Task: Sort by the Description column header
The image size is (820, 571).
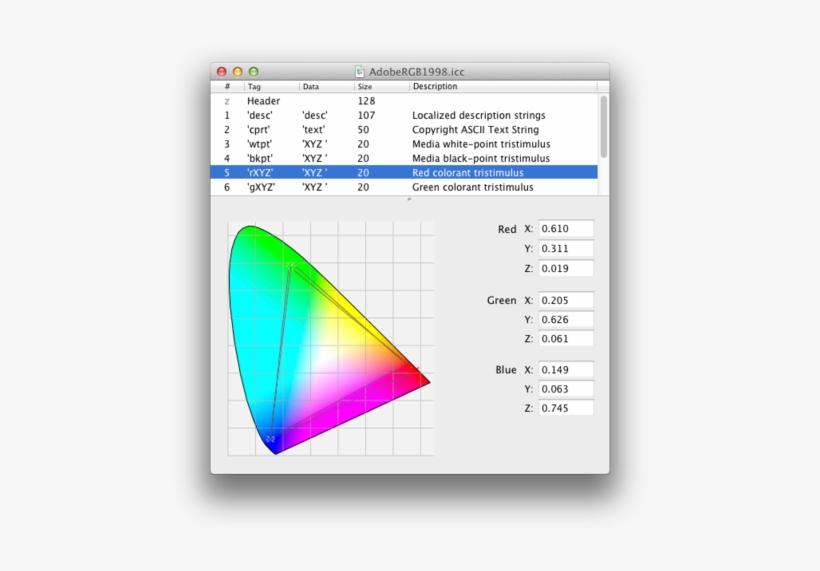Action: (x=503, y=86)
